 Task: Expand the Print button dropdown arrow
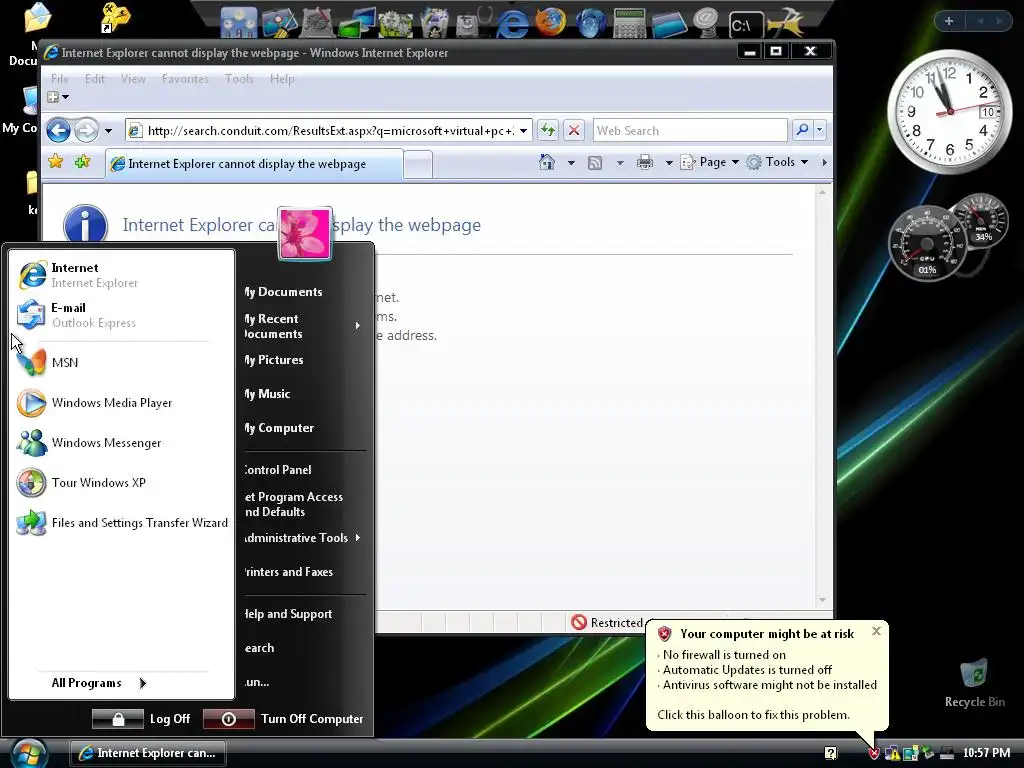click(669, 163)
